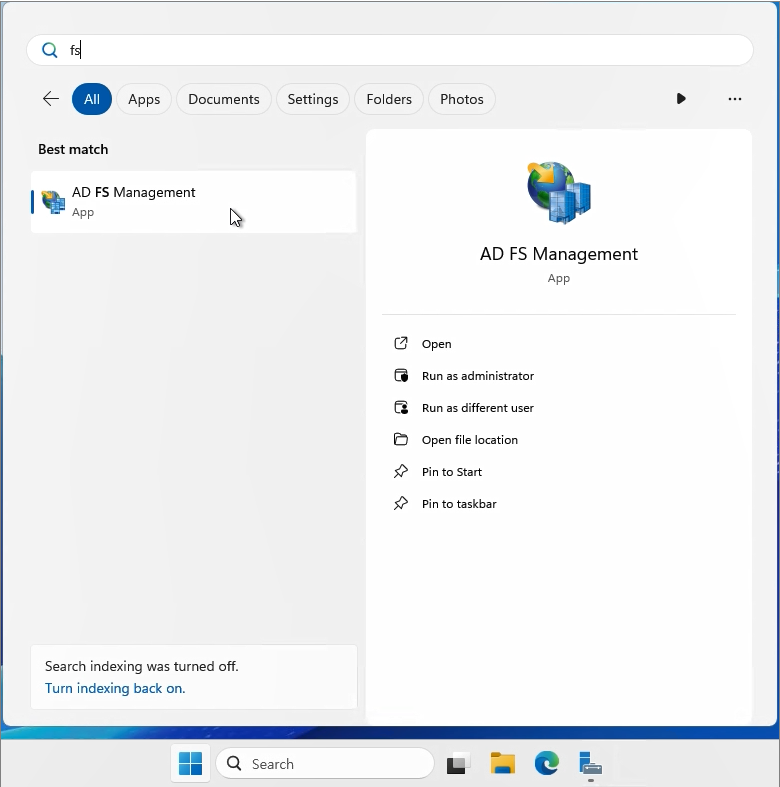Launch Microsoft Edge from the taskbar
The image size is (780, 787).
[547, 763]
